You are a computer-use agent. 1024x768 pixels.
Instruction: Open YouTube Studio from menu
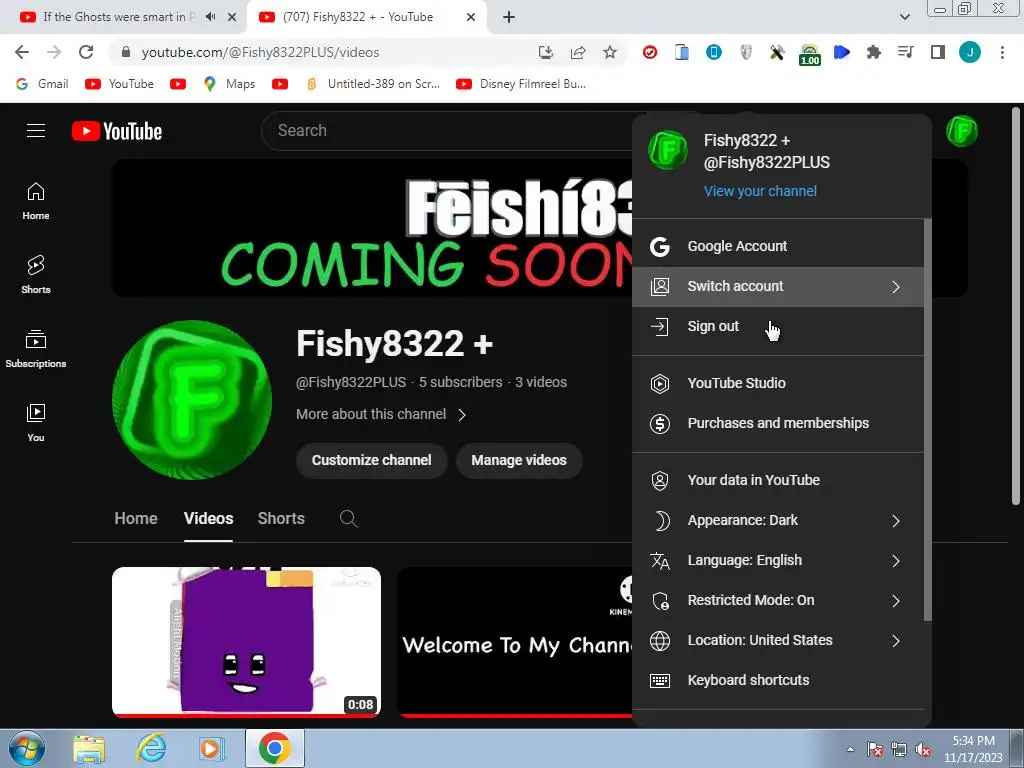778,383
